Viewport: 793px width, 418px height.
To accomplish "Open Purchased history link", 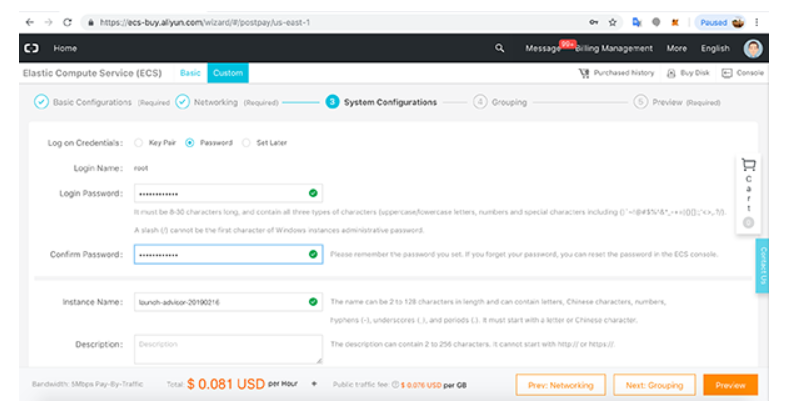I will point(624,73).
